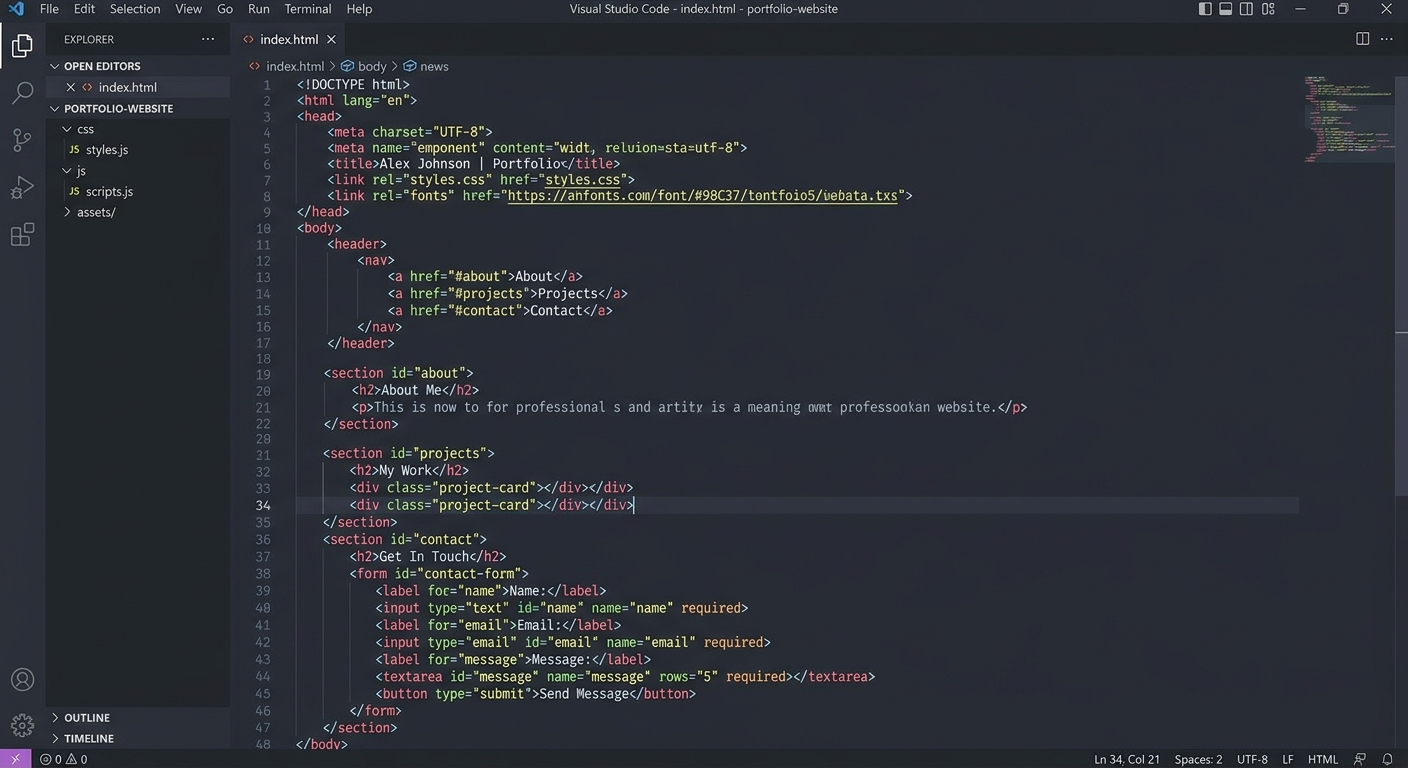Screen dimensions: 1408x768
Task: Open the Accounts menu
Action: point(22,679)
